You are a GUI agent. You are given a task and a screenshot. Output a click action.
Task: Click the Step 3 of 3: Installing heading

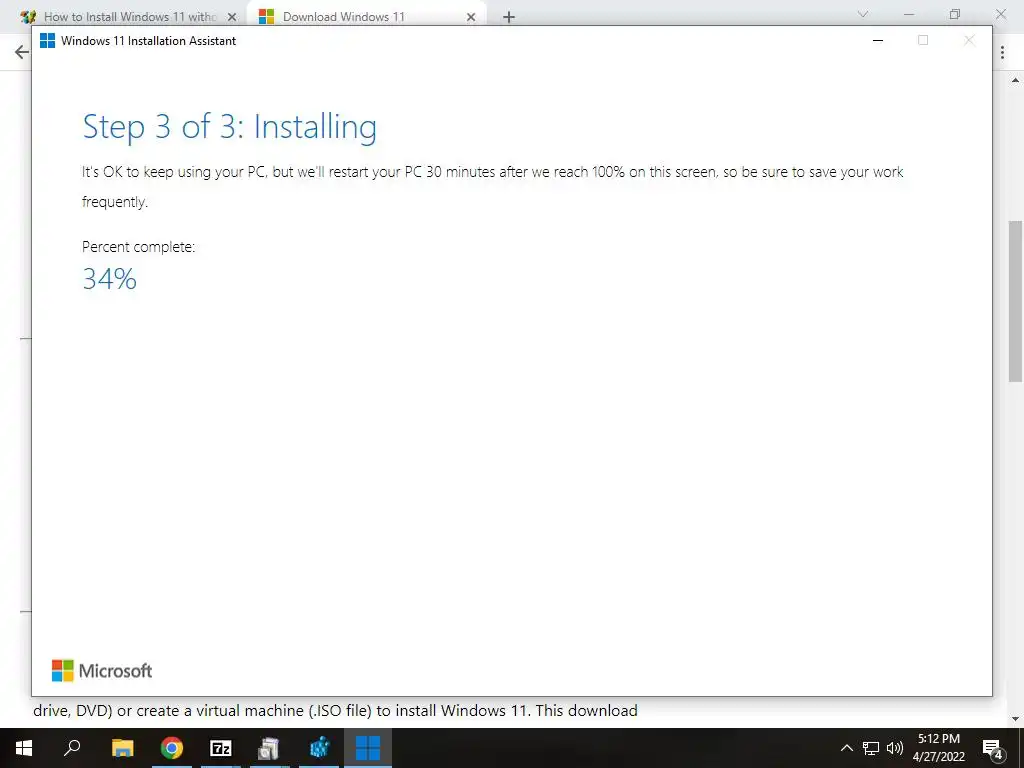(x=229, y=127)
